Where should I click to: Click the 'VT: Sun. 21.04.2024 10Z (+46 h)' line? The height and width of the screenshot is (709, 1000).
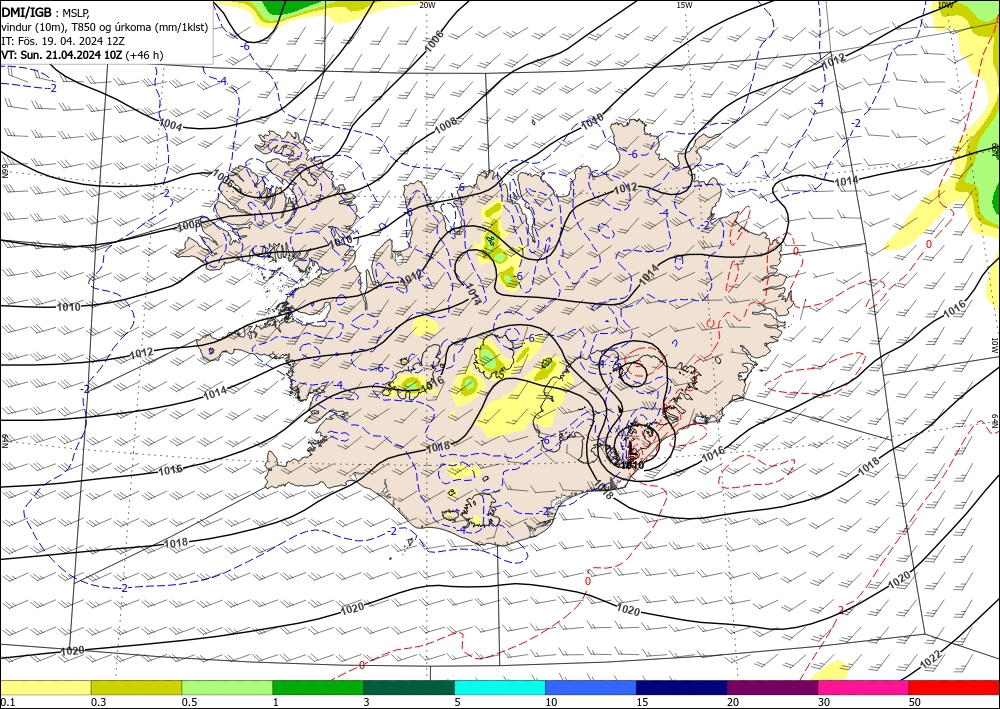(x=82, y=55)
